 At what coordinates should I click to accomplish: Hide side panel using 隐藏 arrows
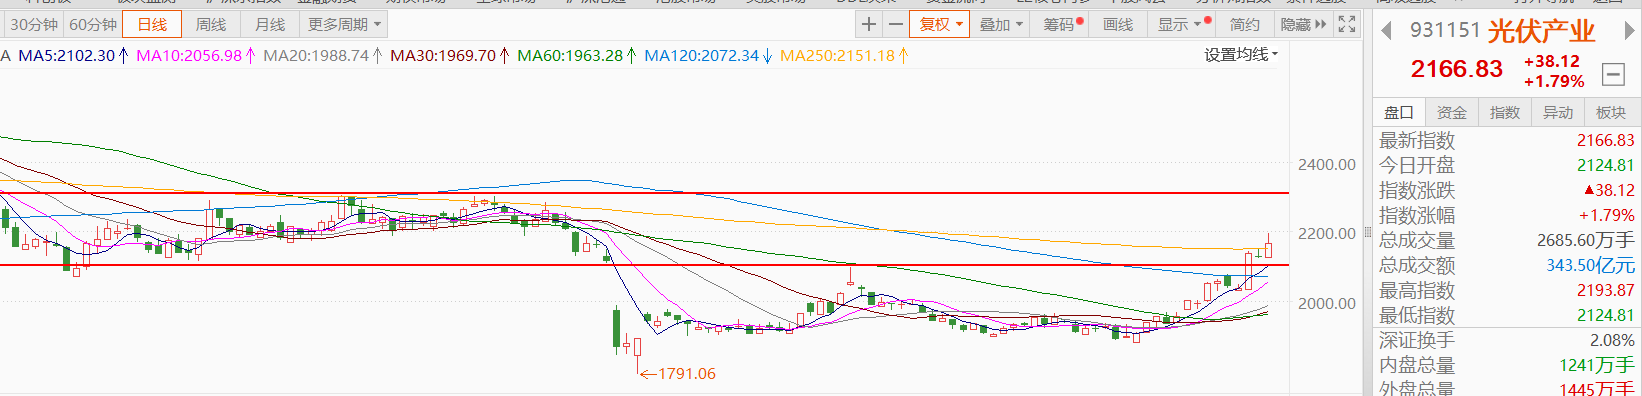point(1303,24)
